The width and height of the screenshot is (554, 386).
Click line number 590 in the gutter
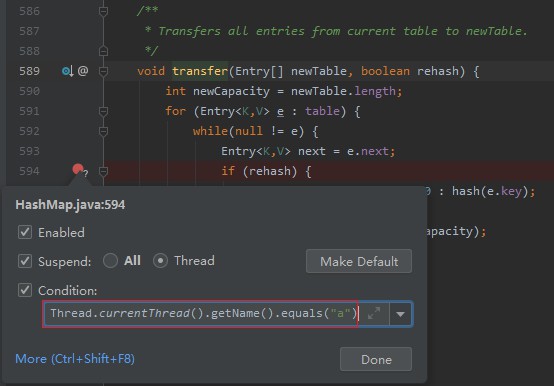(29, 91)
